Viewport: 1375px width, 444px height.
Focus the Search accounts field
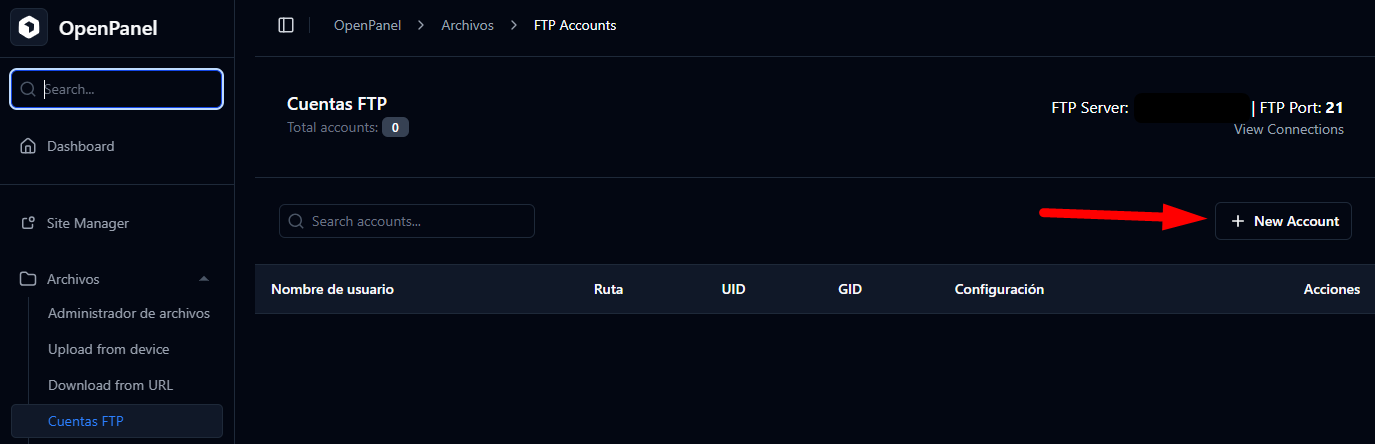click(418, 221)
